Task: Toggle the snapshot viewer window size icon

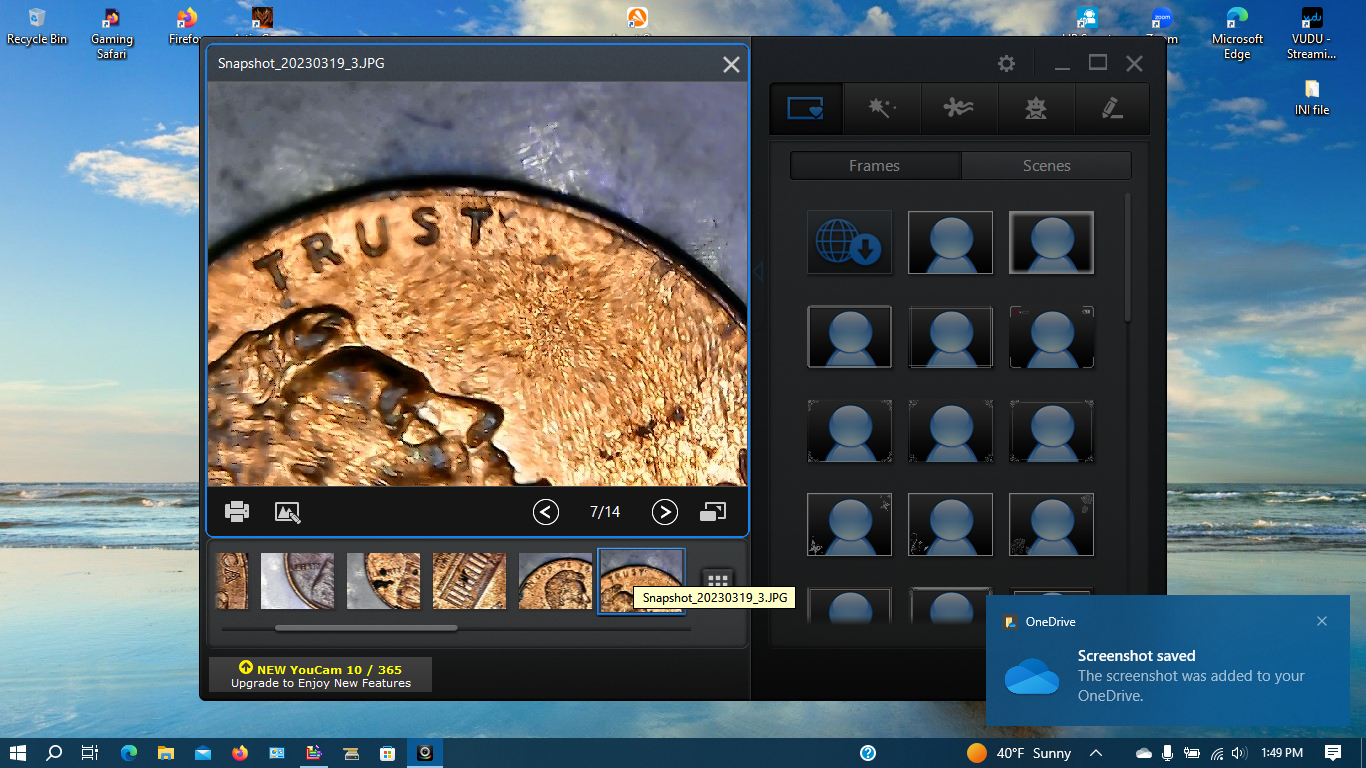Action: [713, 512]
